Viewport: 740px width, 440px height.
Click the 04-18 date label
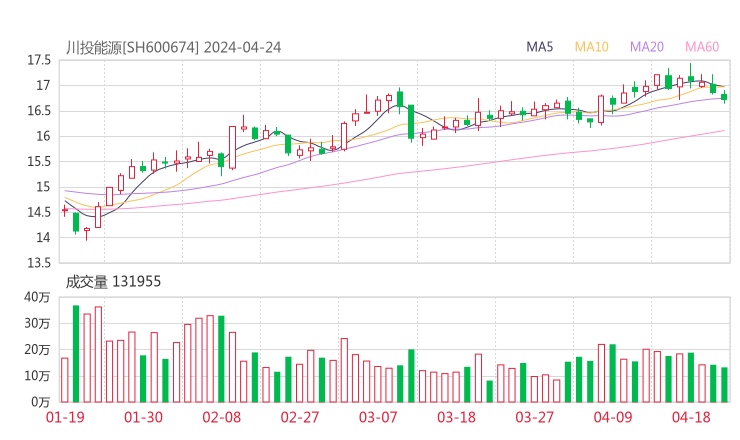tap(690, 417)
